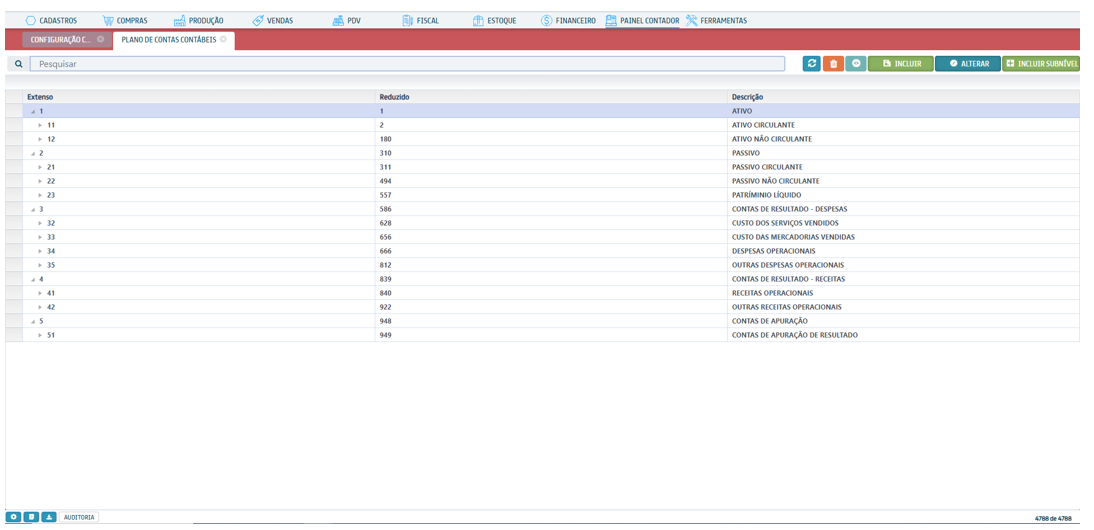
Task: Expand the tree node for account 32
Action: [x=40, y=223]
